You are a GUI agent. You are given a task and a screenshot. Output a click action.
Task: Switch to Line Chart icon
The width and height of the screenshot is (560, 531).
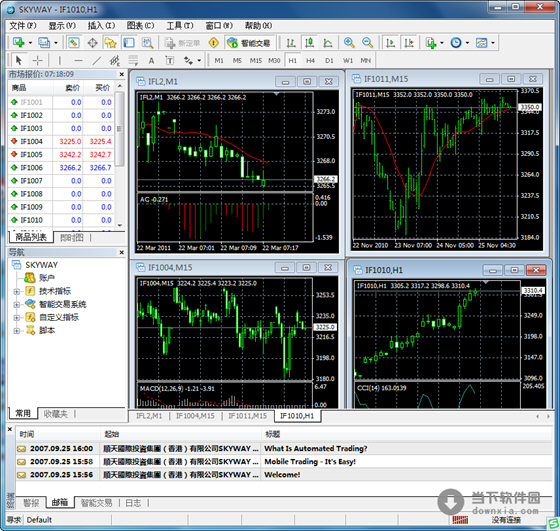pyautogui.click(x=328, y=42)
